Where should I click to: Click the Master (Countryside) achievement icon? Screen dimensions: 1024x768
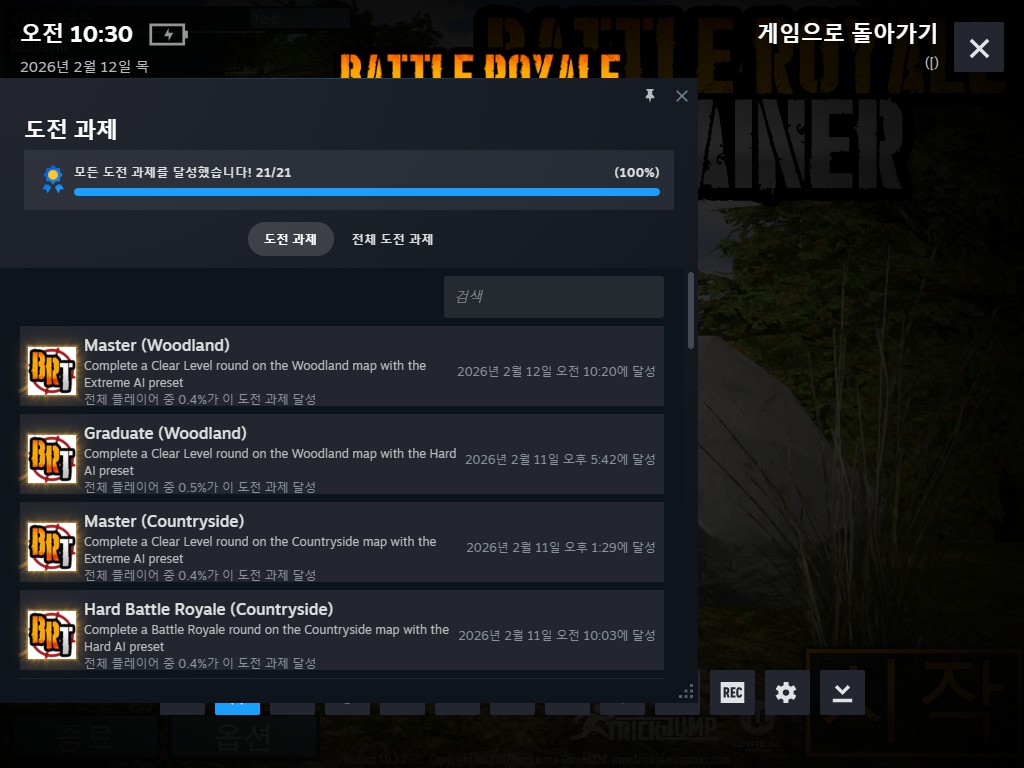pos(52,547)
